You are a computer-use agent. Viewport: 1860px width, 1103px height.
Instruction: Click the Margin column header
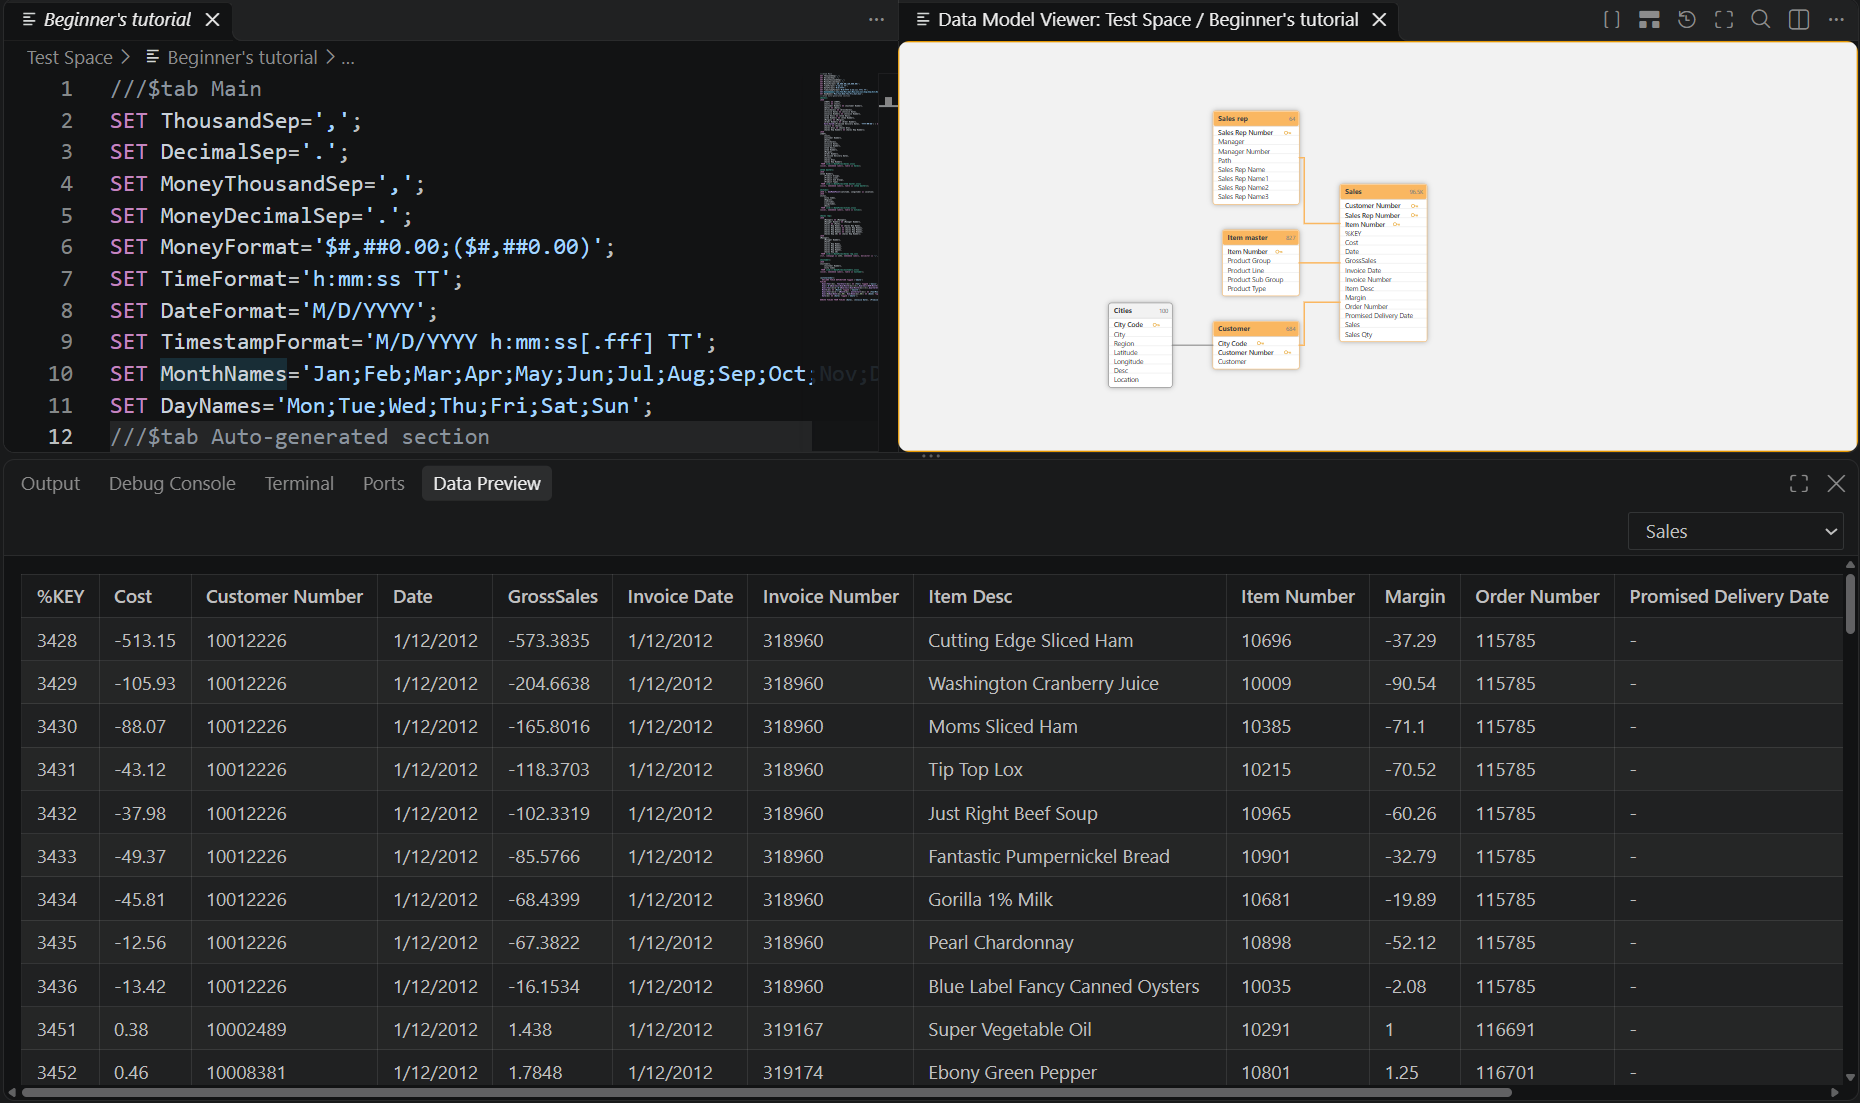(x=1414, y=597)
